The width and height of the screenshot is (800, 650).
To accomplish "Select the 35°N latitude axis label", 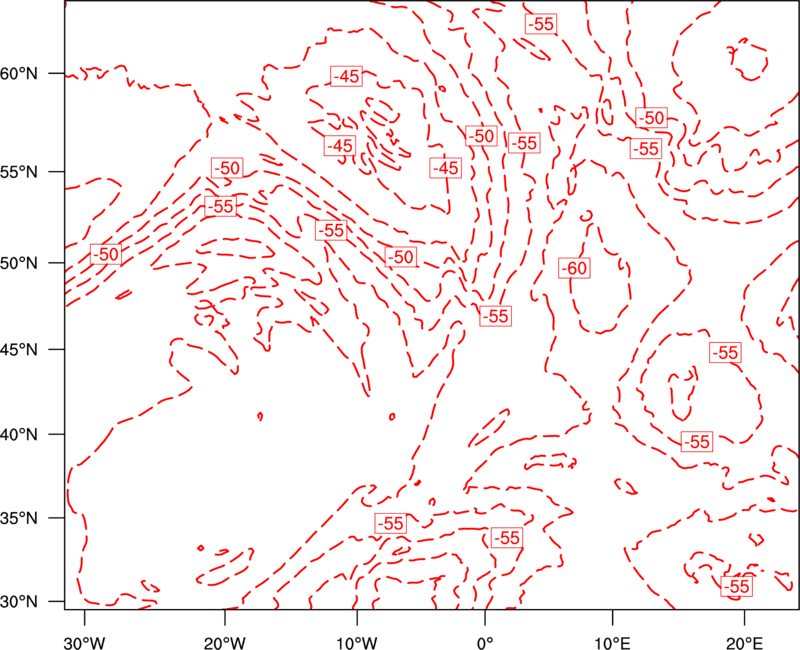I will click(19, 518).
